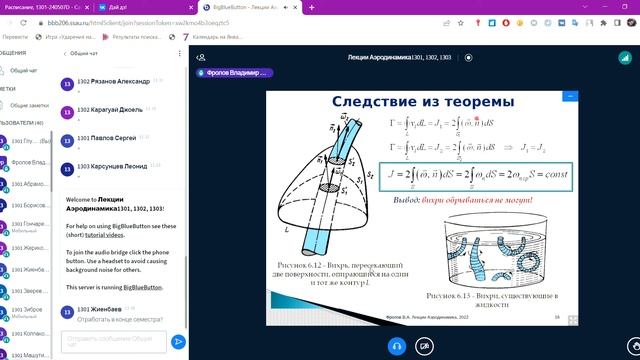Close the VK browser tab
Viewport: 640px width, 360px height.
(191, 7)
